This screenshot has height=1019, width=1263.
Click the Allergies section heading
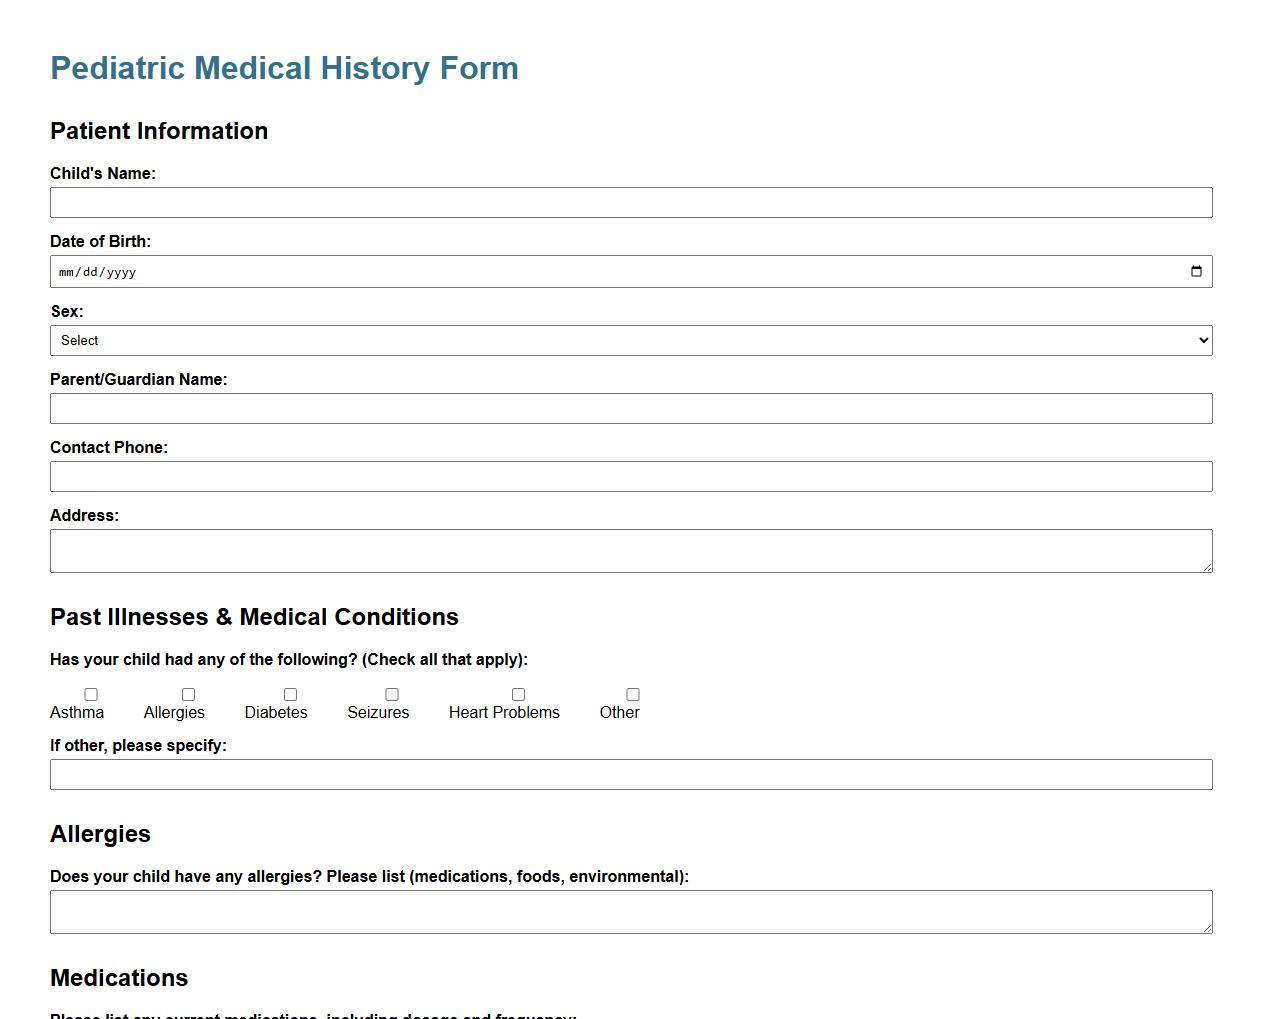click(100, 833)
